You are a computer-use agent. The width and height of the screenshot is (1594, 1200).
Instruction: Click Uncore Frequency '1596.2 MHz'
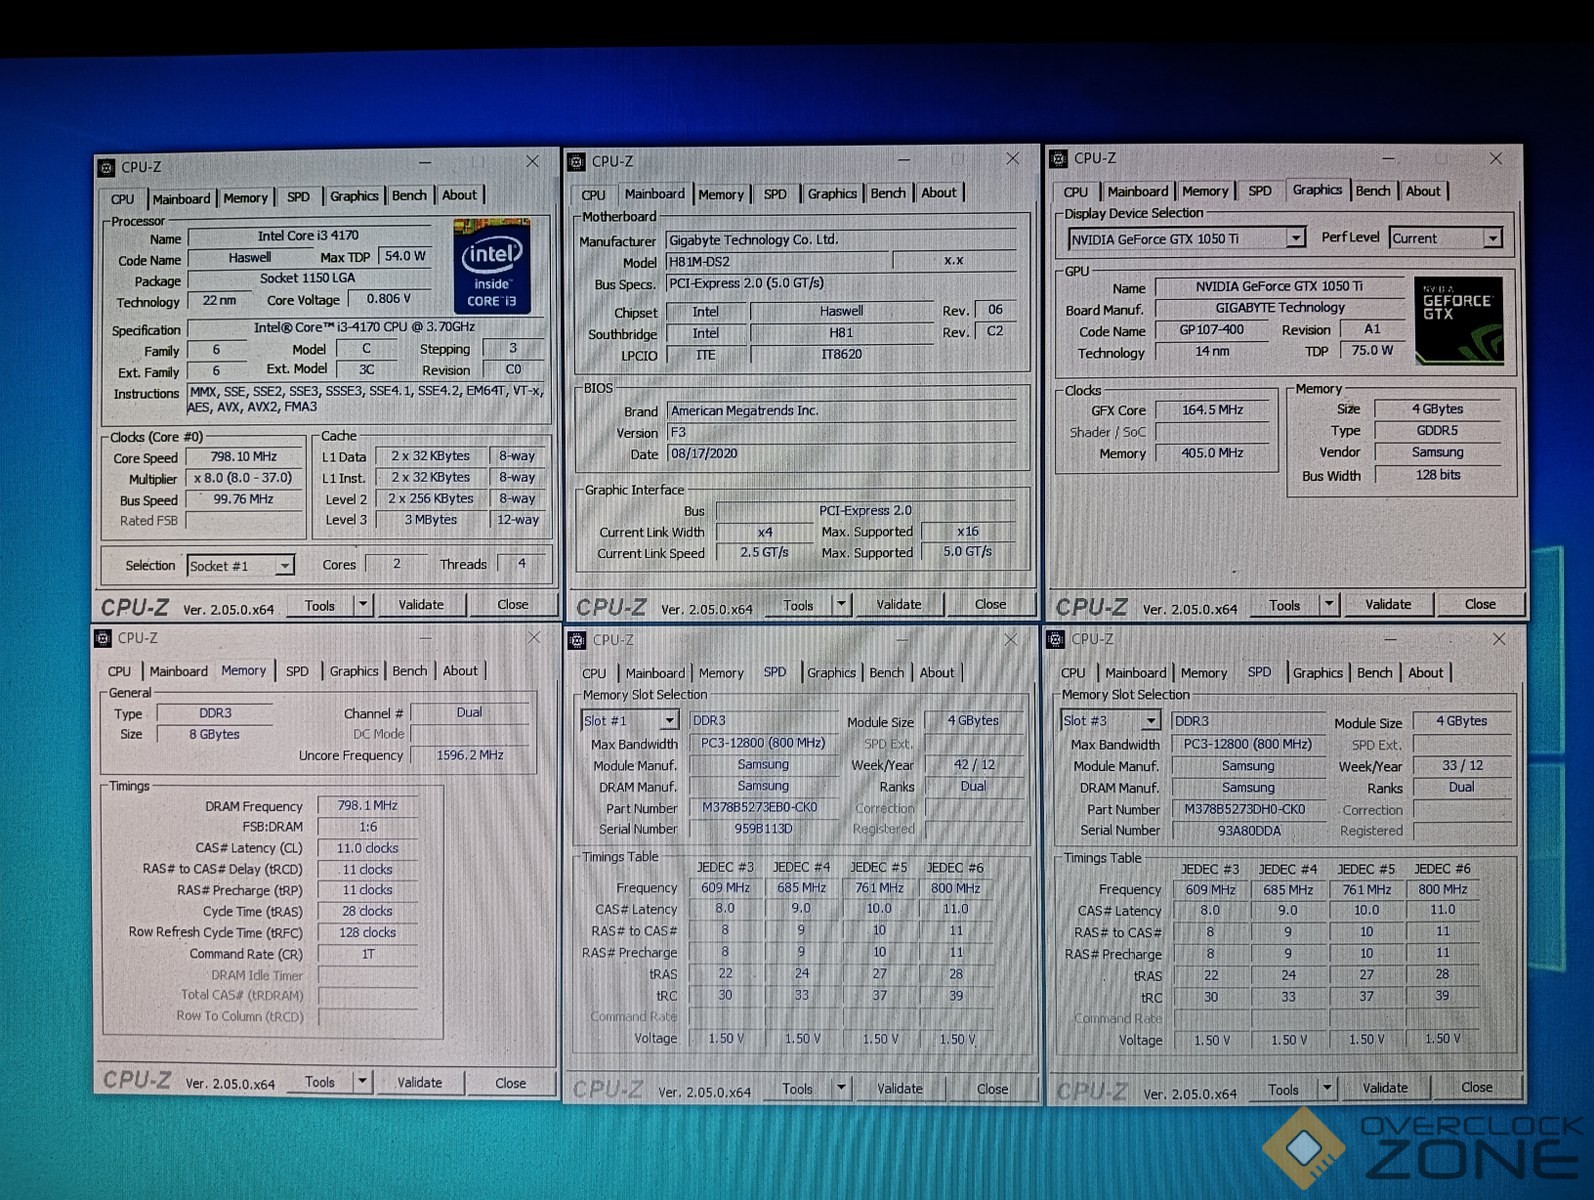pos(470,756)
